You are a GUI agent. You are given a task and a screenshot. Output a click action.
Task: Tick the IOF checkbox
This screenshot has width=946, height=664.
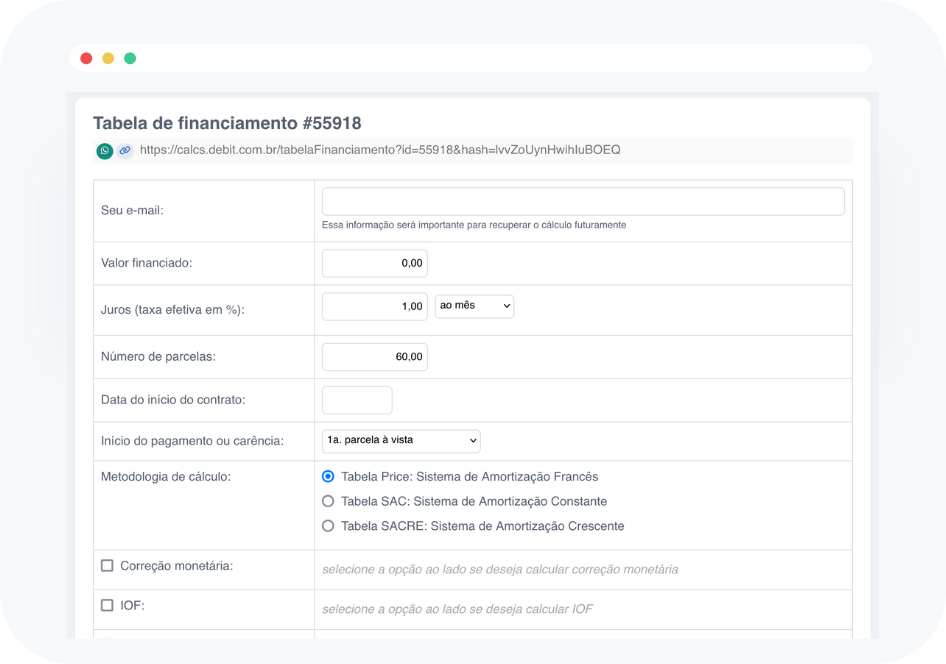point(107,605)
